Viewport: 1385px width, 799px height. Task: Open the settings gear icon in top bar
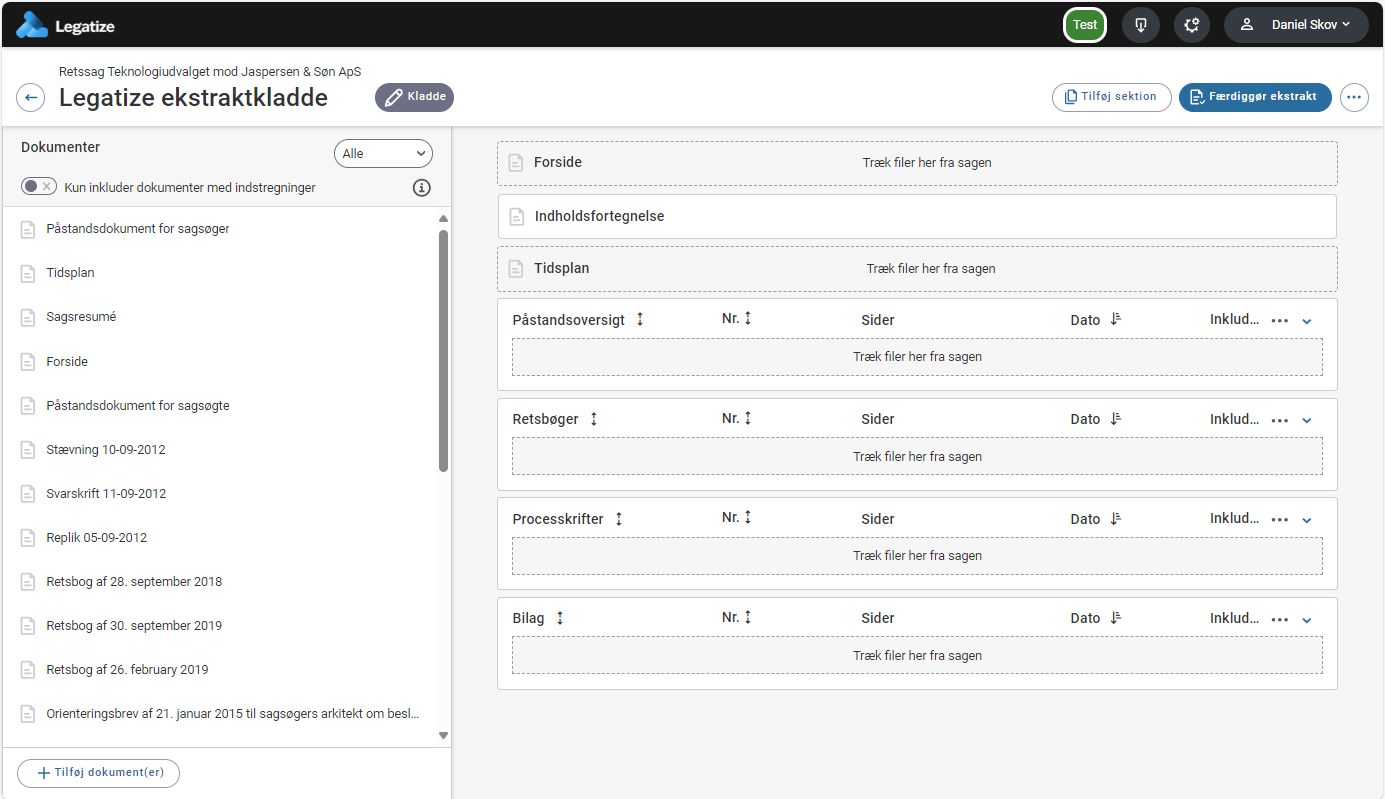(1192, 25)
